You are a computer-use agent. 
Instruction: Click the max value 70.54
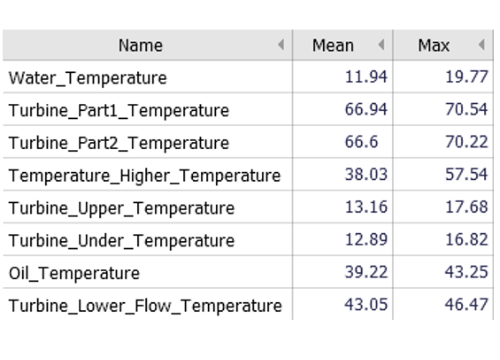[x=467, y=109]
